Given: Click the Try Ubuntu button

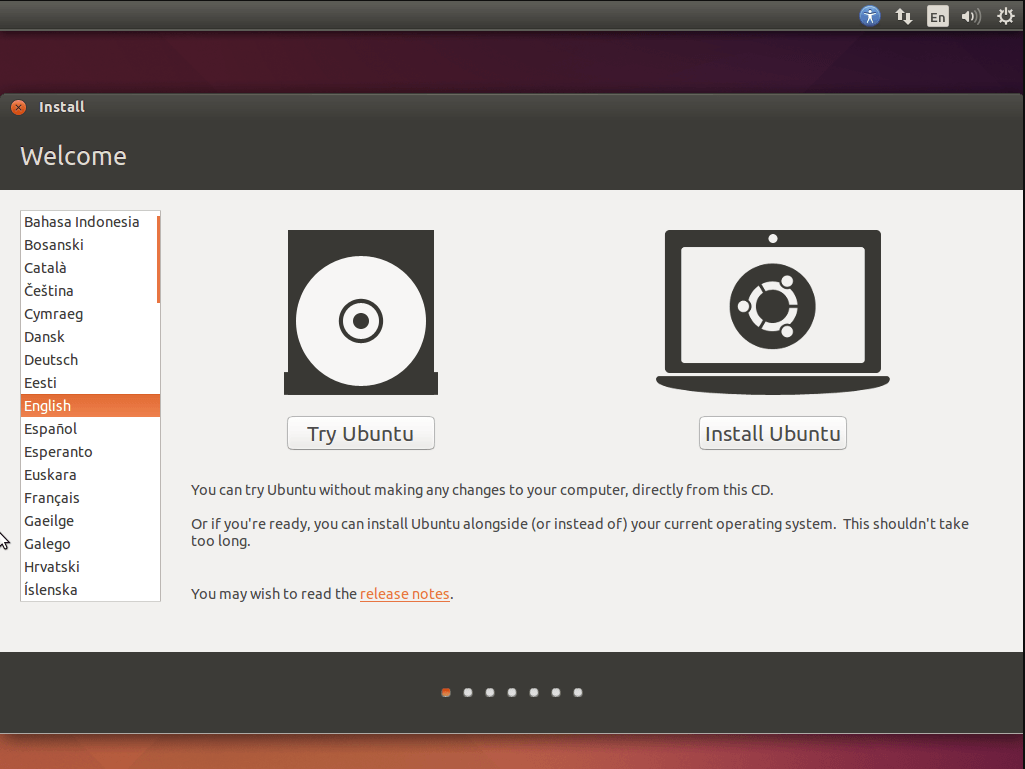Looking at the screenshot, I should point(361,433).
